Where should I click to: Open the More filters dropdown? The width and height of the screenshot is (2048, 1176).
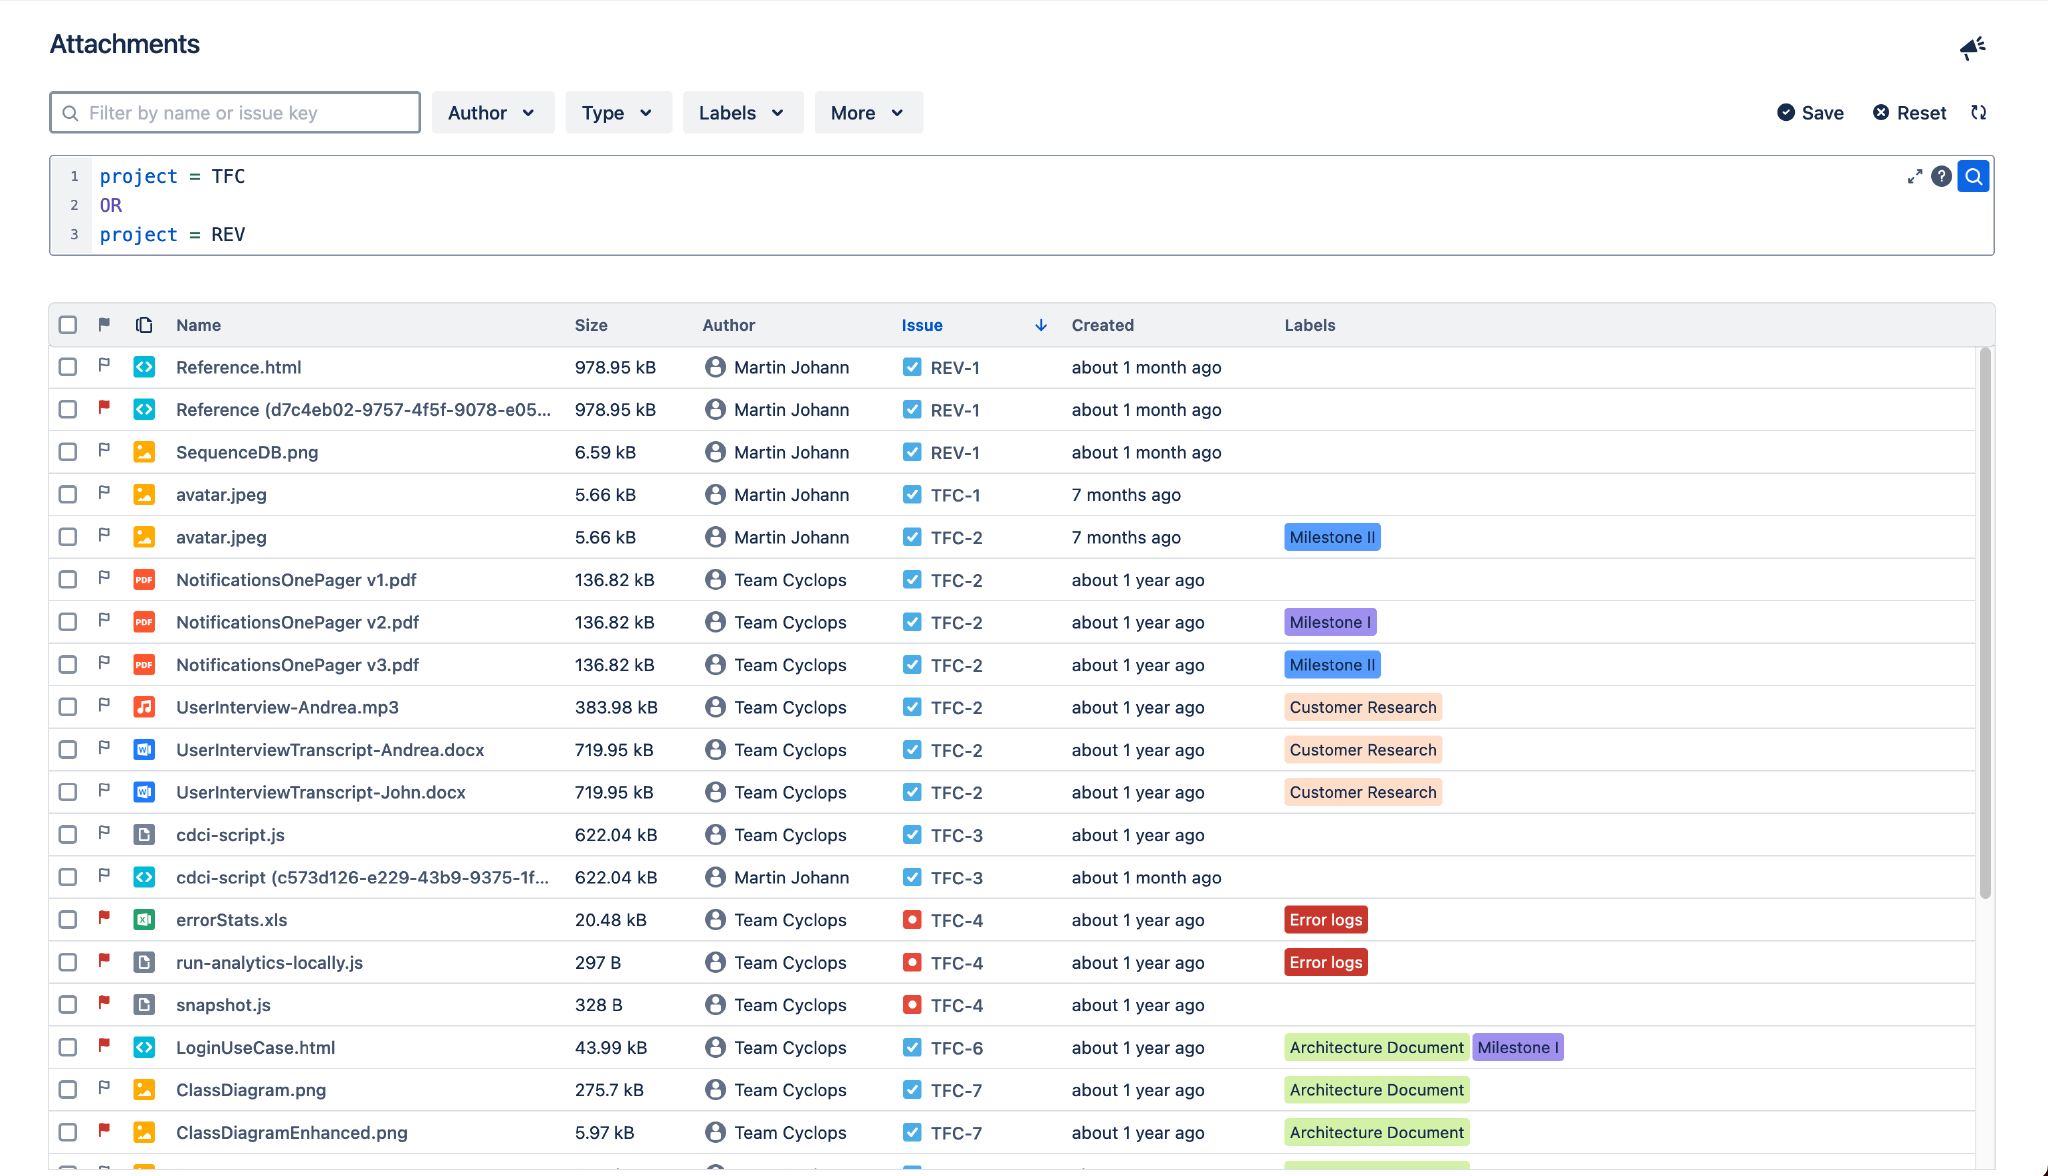tap(867, 113)
